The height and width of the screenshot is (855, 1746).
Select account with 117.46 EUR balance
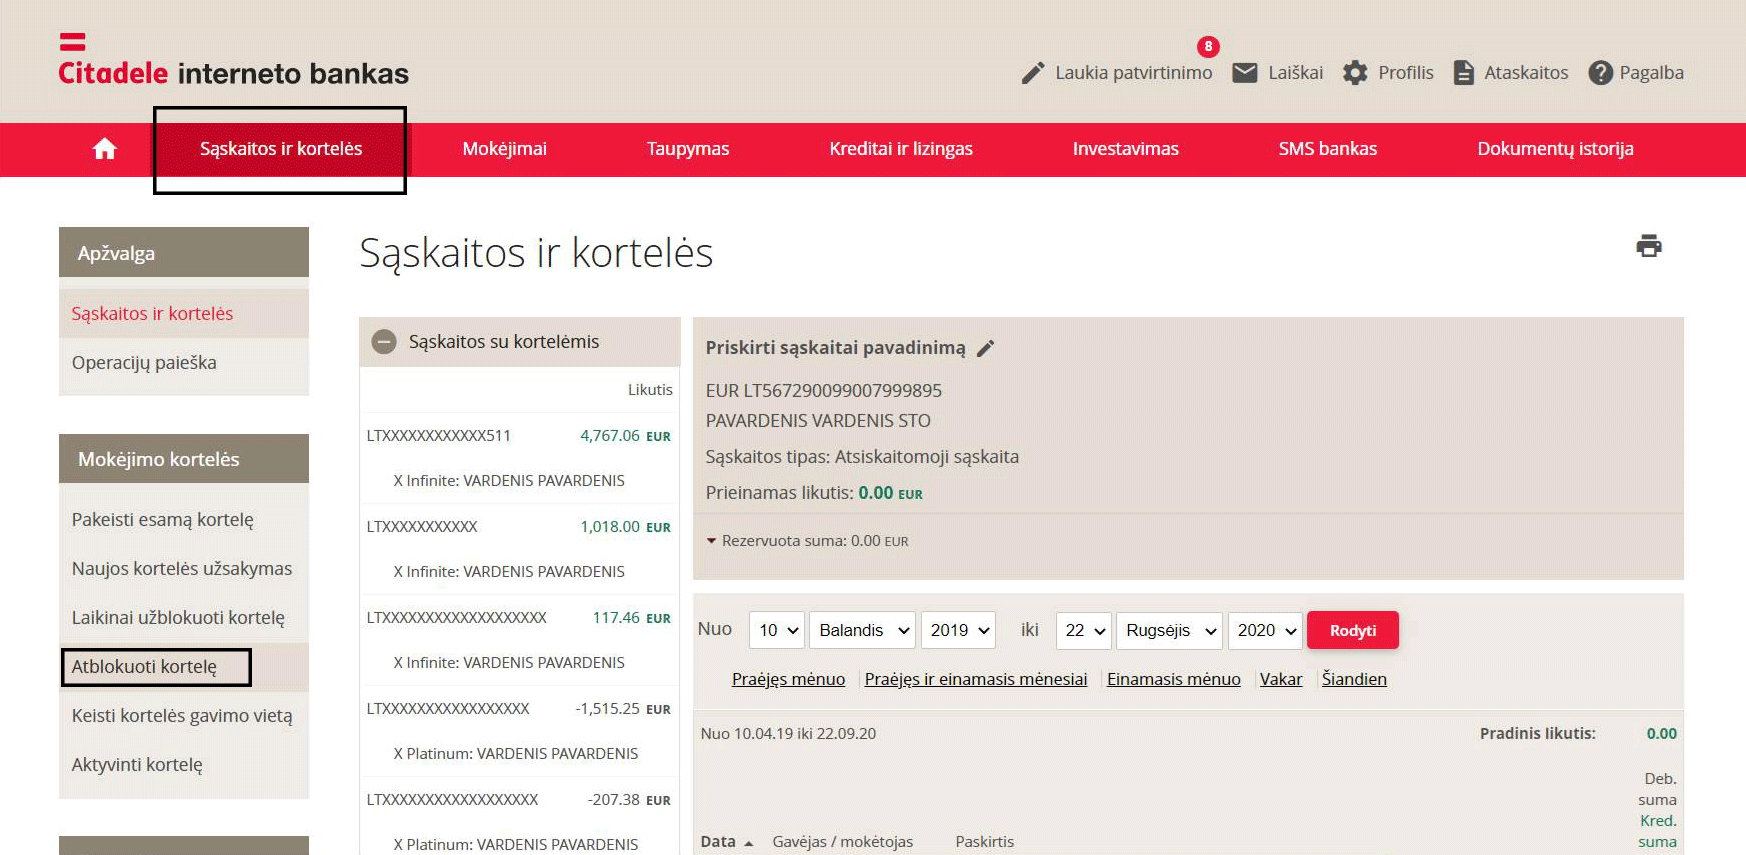coord(519,618)
